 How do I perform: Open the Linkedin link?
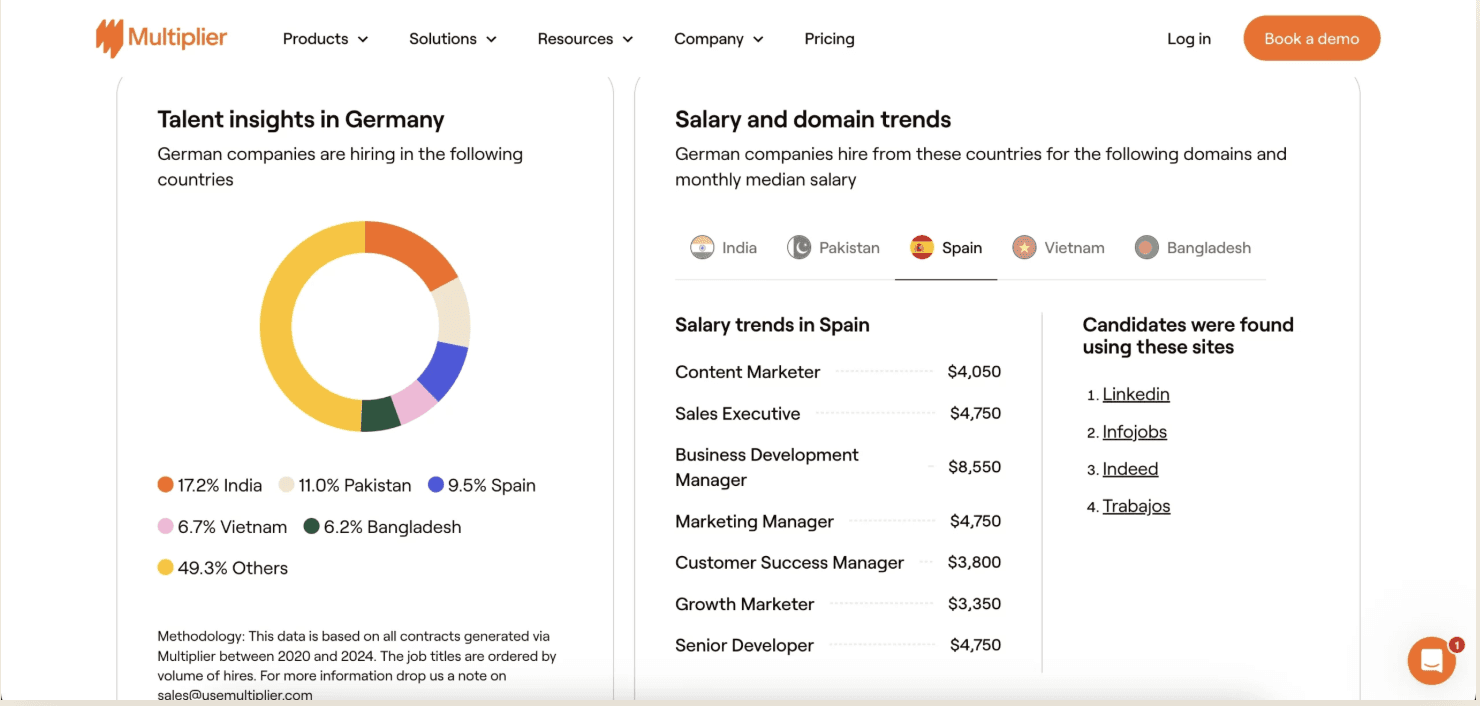pyautogui.click(x=1136, y=394)
